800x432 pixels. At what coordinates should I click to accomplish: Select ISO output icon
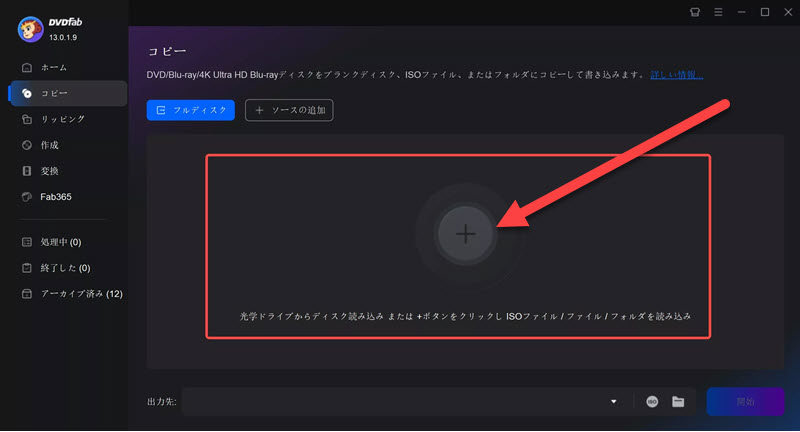coord(652,402)
